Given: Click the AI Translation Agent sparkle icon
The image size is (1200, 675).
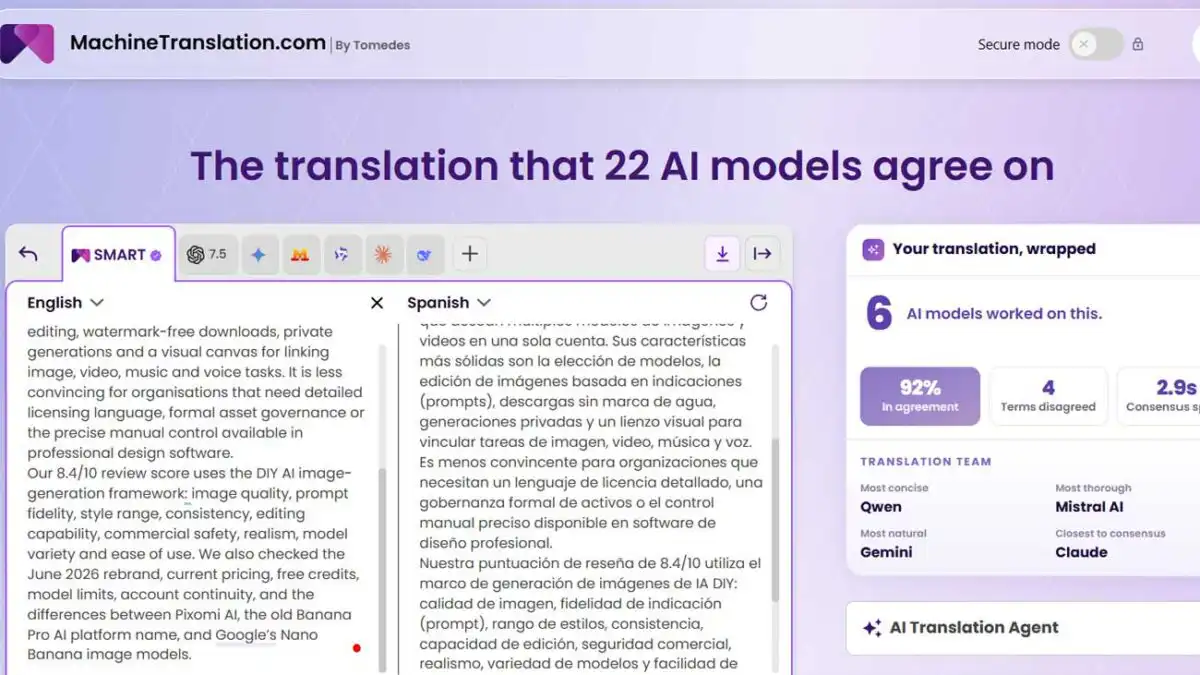Looking at the screenshot, I should point(872,628).
